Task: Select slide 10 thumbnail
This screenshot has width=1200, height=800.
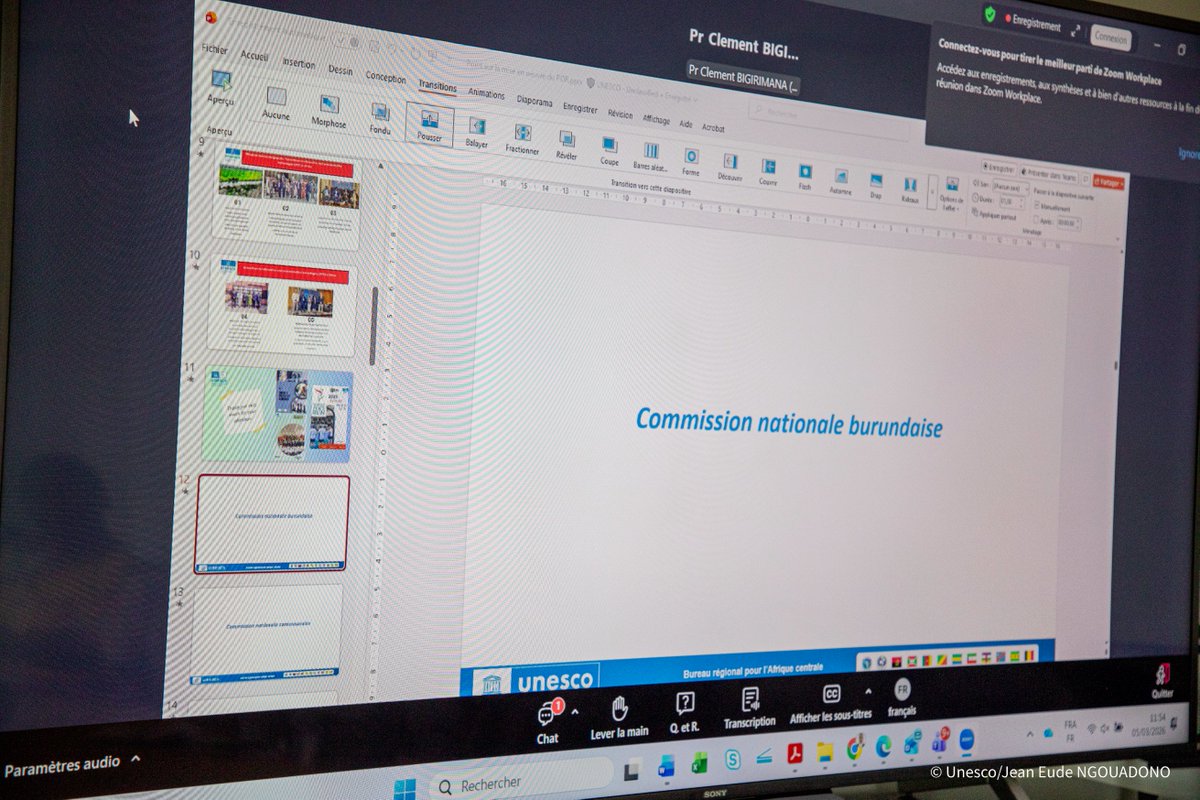Action: tap(282, 307)
